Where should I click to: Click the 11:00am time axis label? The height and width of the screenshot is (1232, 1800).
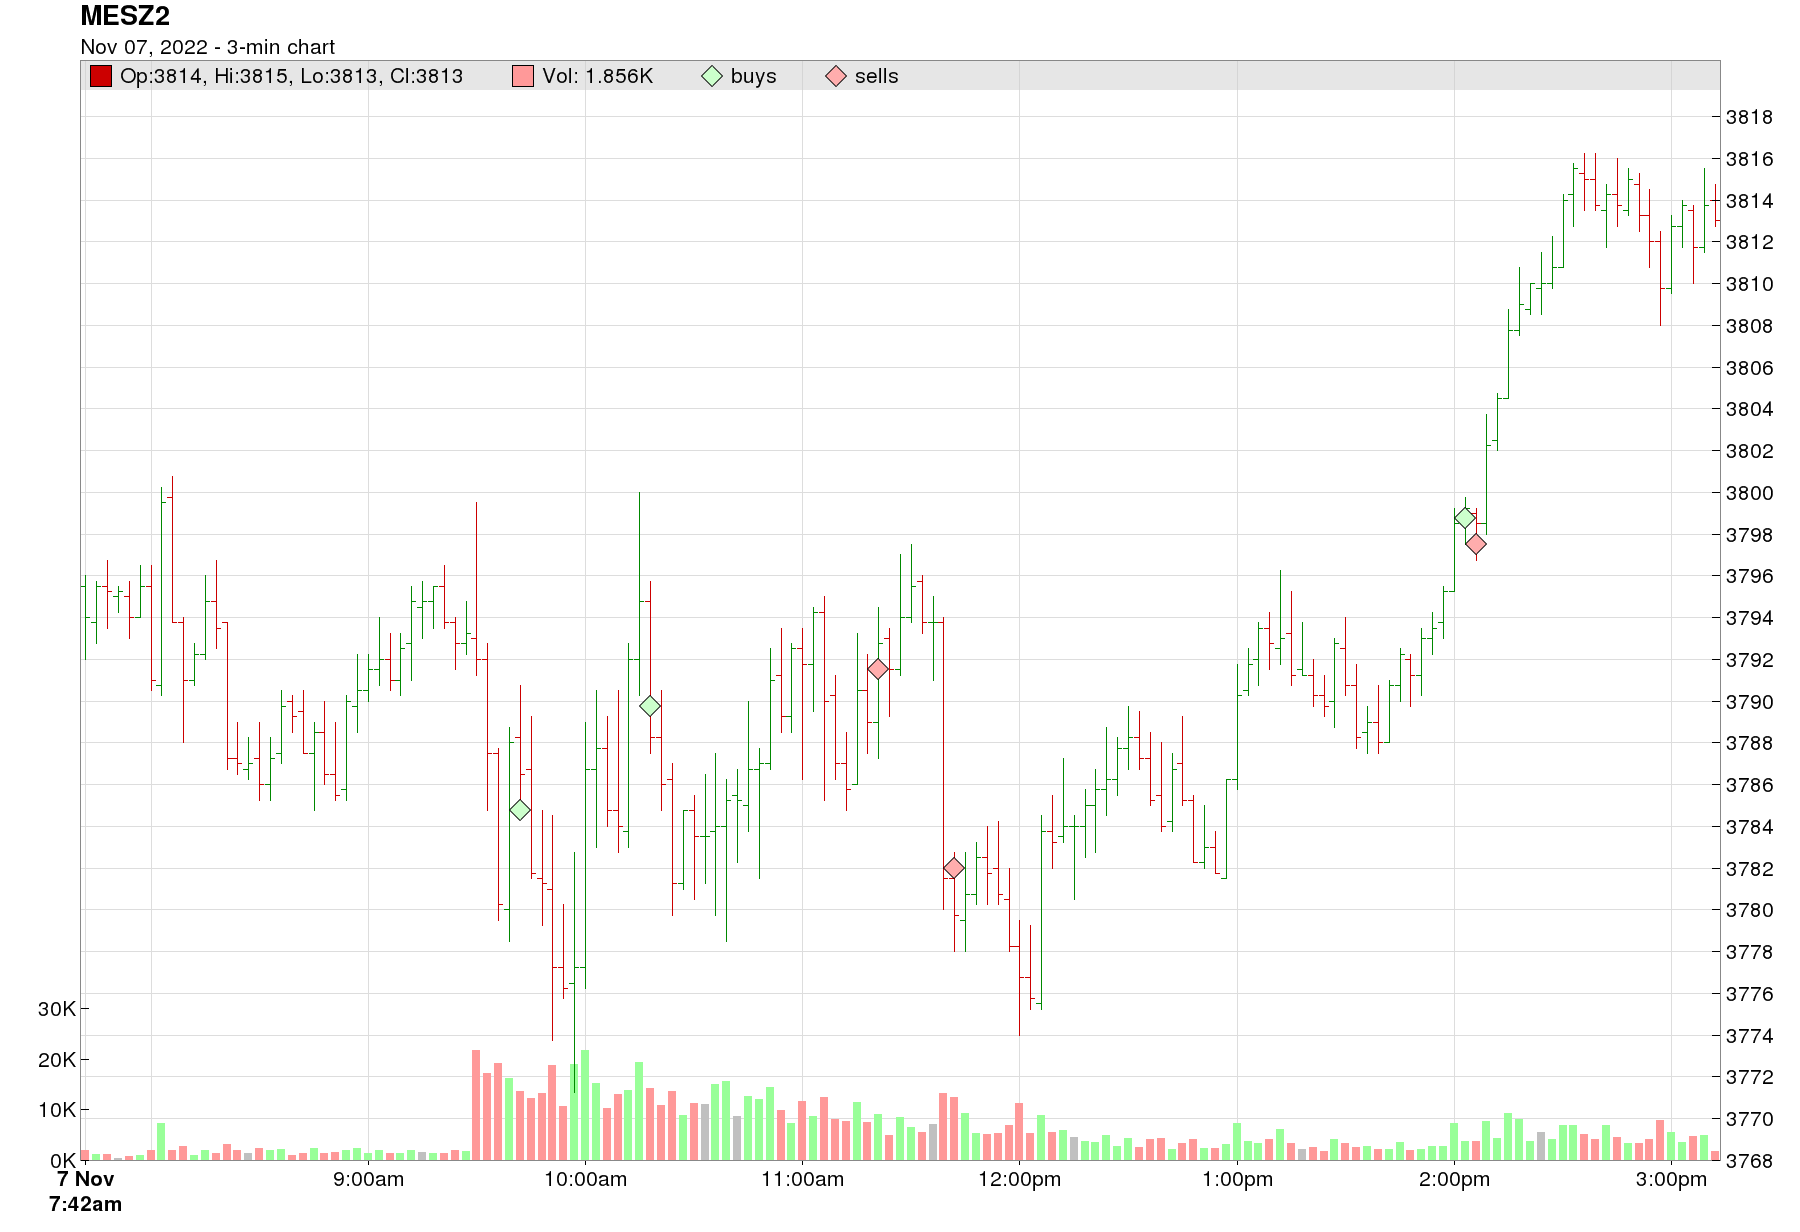[803, 1179]
